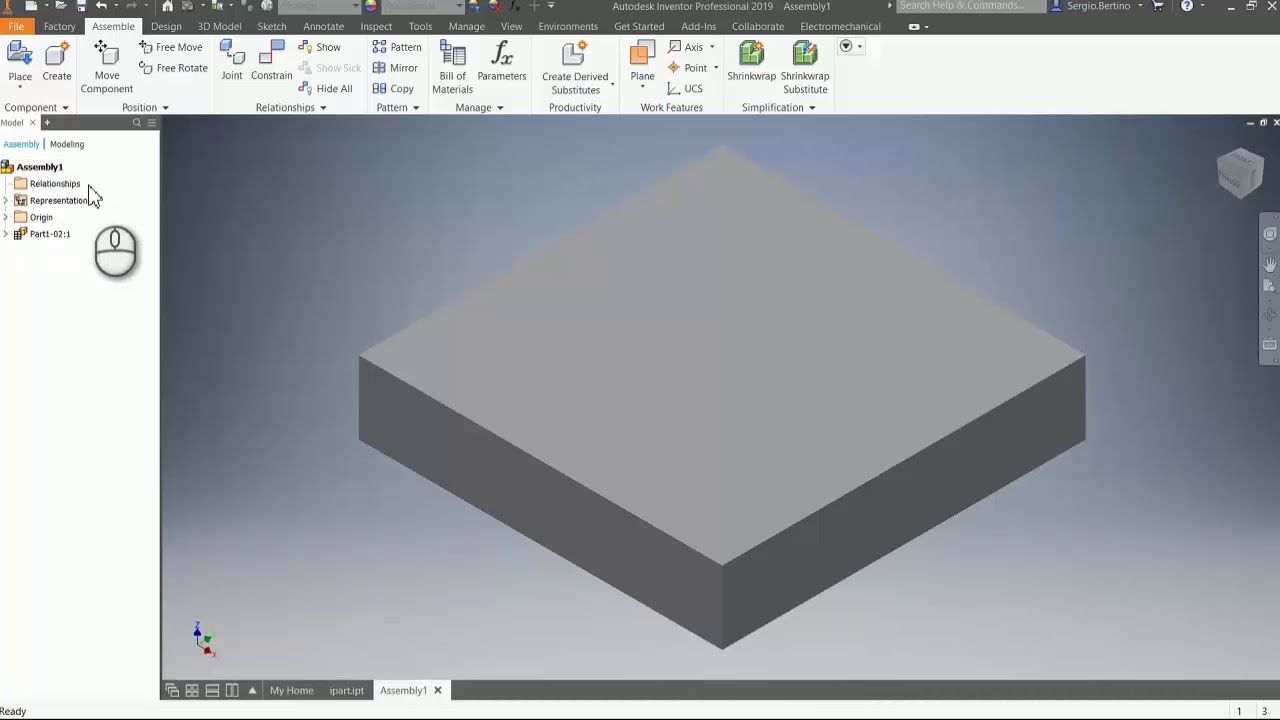The image size is (1280, 720).
Task: Click the Home icon in quick access toolbar
Action: [x=167, y=6]
